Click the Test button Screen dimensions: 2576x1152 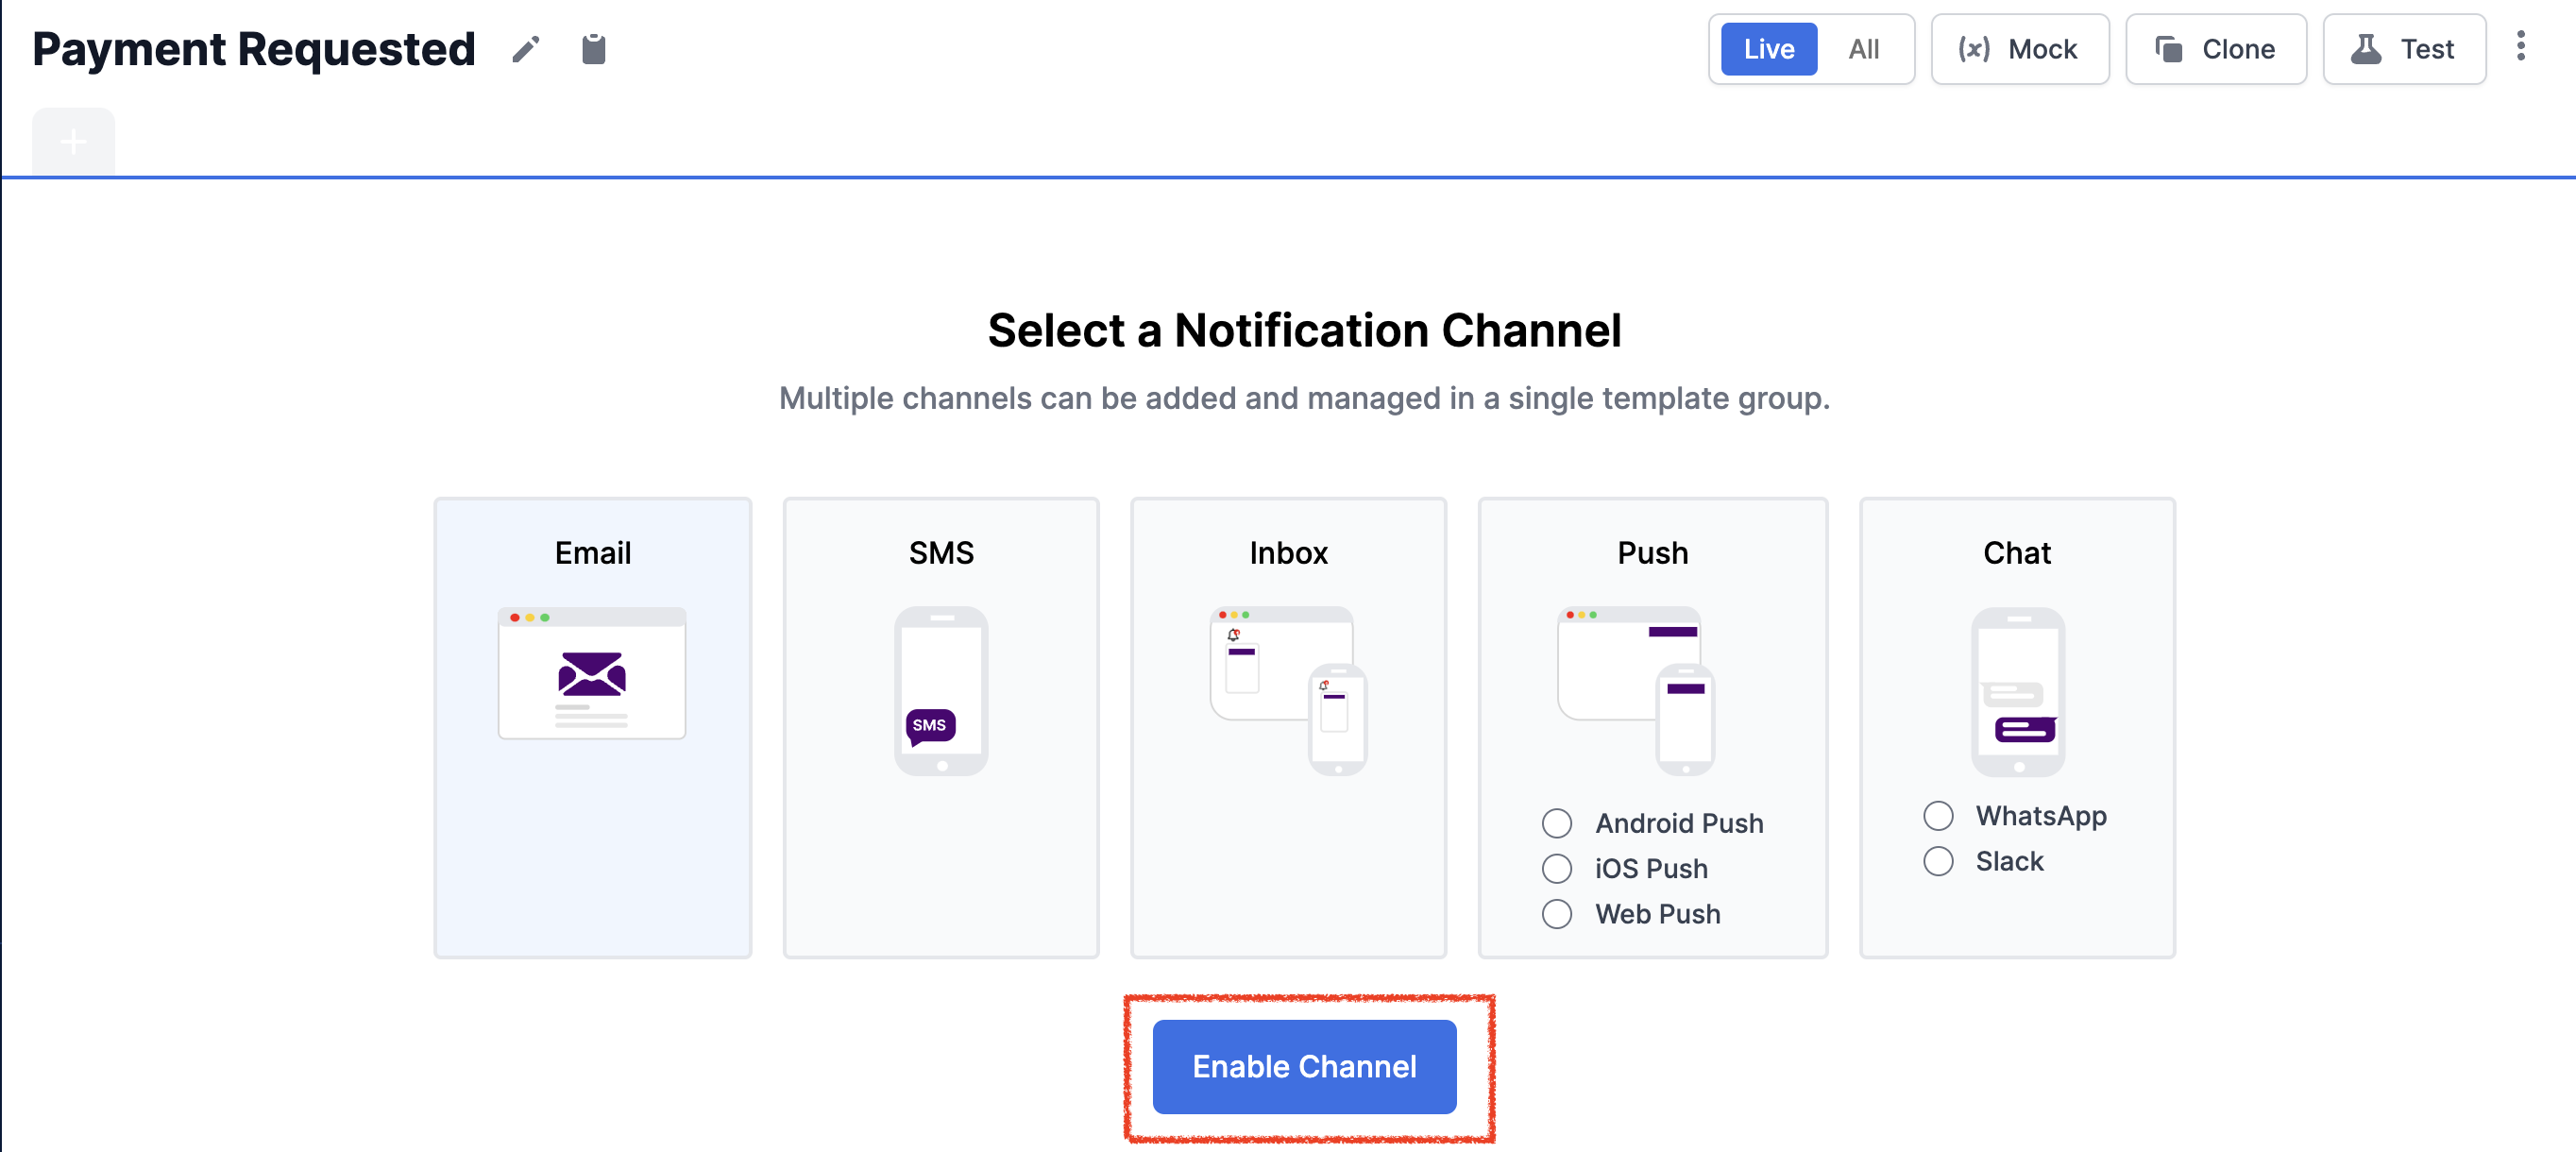(x=2403, y=49)
